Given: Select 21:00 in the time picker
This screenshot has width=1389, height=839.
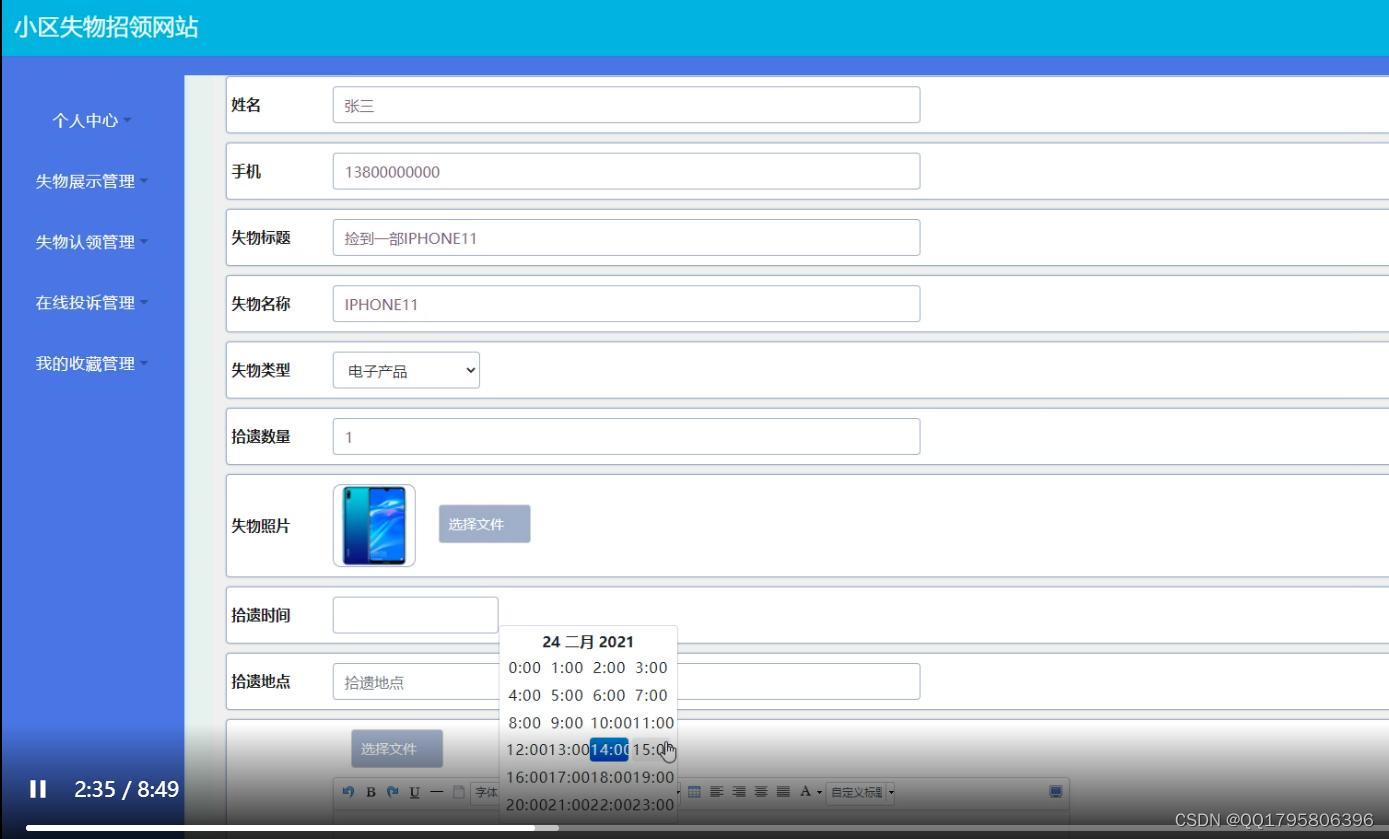Looking at the screenshot, I should pyautogui.click(x=569, y=805).
